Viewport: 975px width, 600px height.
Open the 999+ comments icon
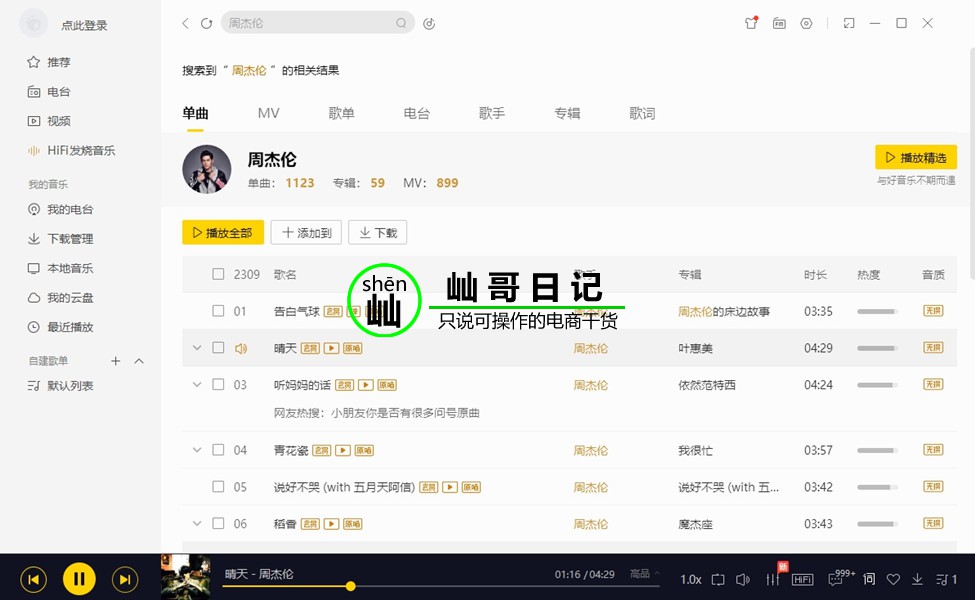click(835, 580)
